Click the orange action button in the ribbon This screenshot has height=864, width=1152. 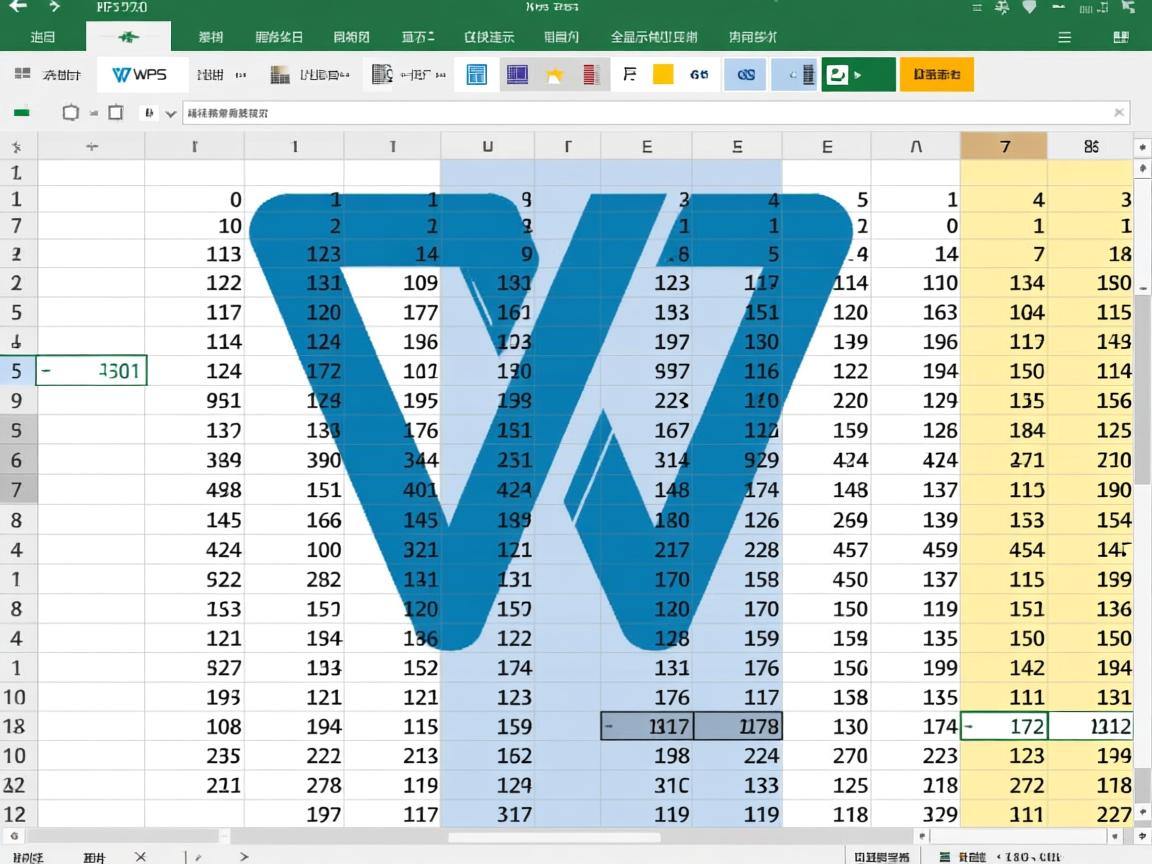[x=936, y=74]
